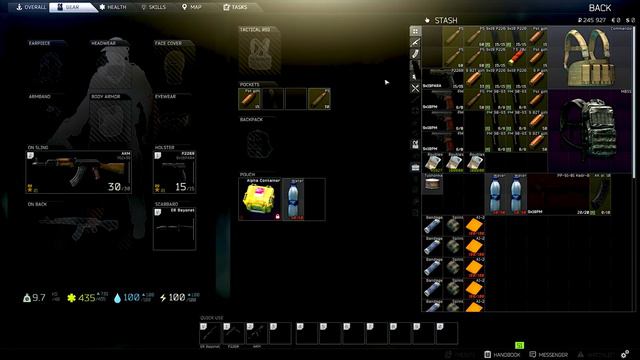
Task: Select the MBSS backpack in stash
Action: (591, 131)
